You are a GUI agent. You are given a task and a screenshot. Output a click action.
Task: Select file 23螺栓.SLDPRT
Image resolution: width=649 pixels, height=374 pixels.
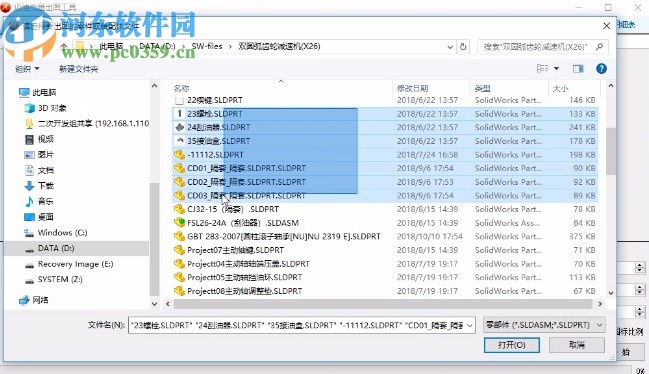(x=384, y=114)
